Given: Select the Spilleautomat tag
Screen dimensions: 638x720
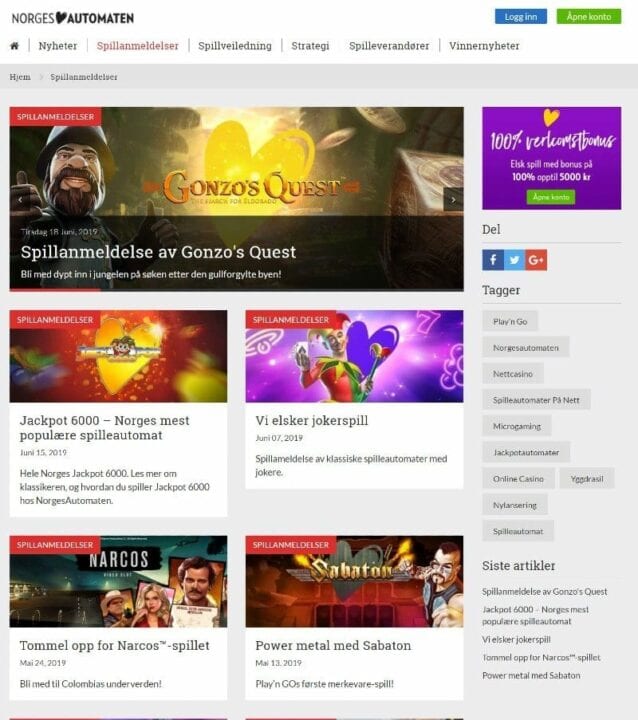Looking at the screenshot, I should tap(518, 531).
